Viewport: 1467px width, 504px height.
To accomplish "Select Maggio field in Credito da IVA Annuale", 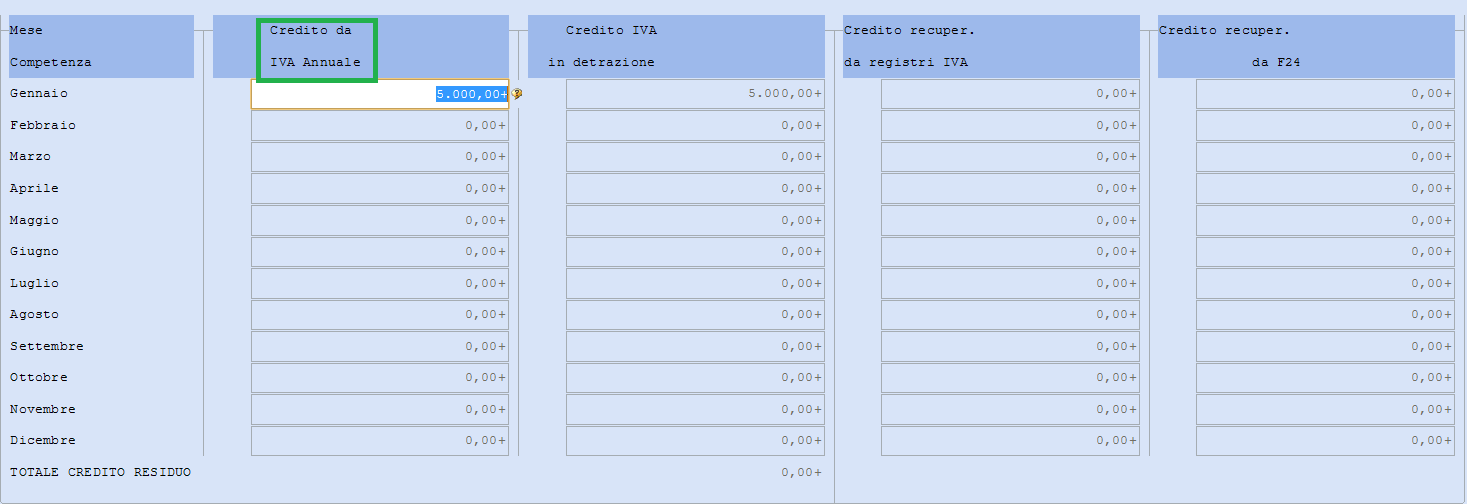I will pyautogui.click(x=380, y=220).
